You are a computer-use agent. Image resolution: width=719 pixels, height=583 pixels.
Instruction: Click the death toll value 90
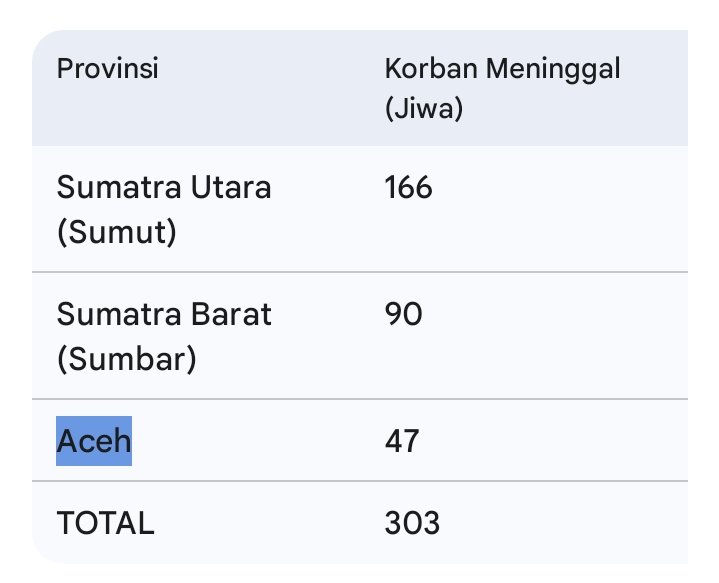(x=403, y=315)
